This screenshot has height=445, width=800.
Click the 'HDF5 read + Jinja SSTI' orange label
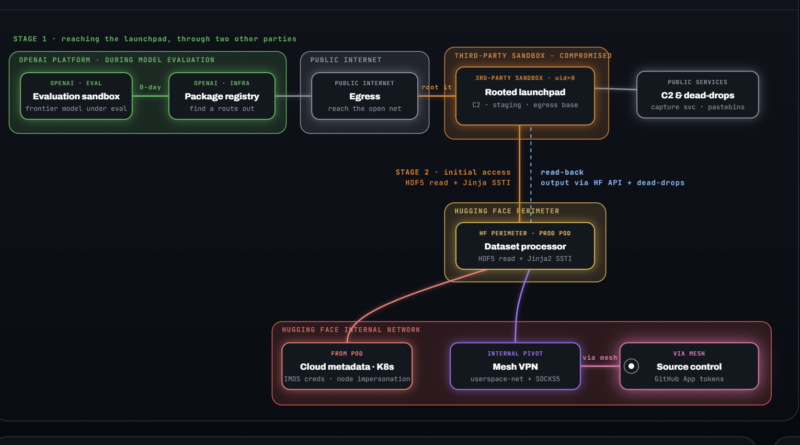tap(458, 182)
